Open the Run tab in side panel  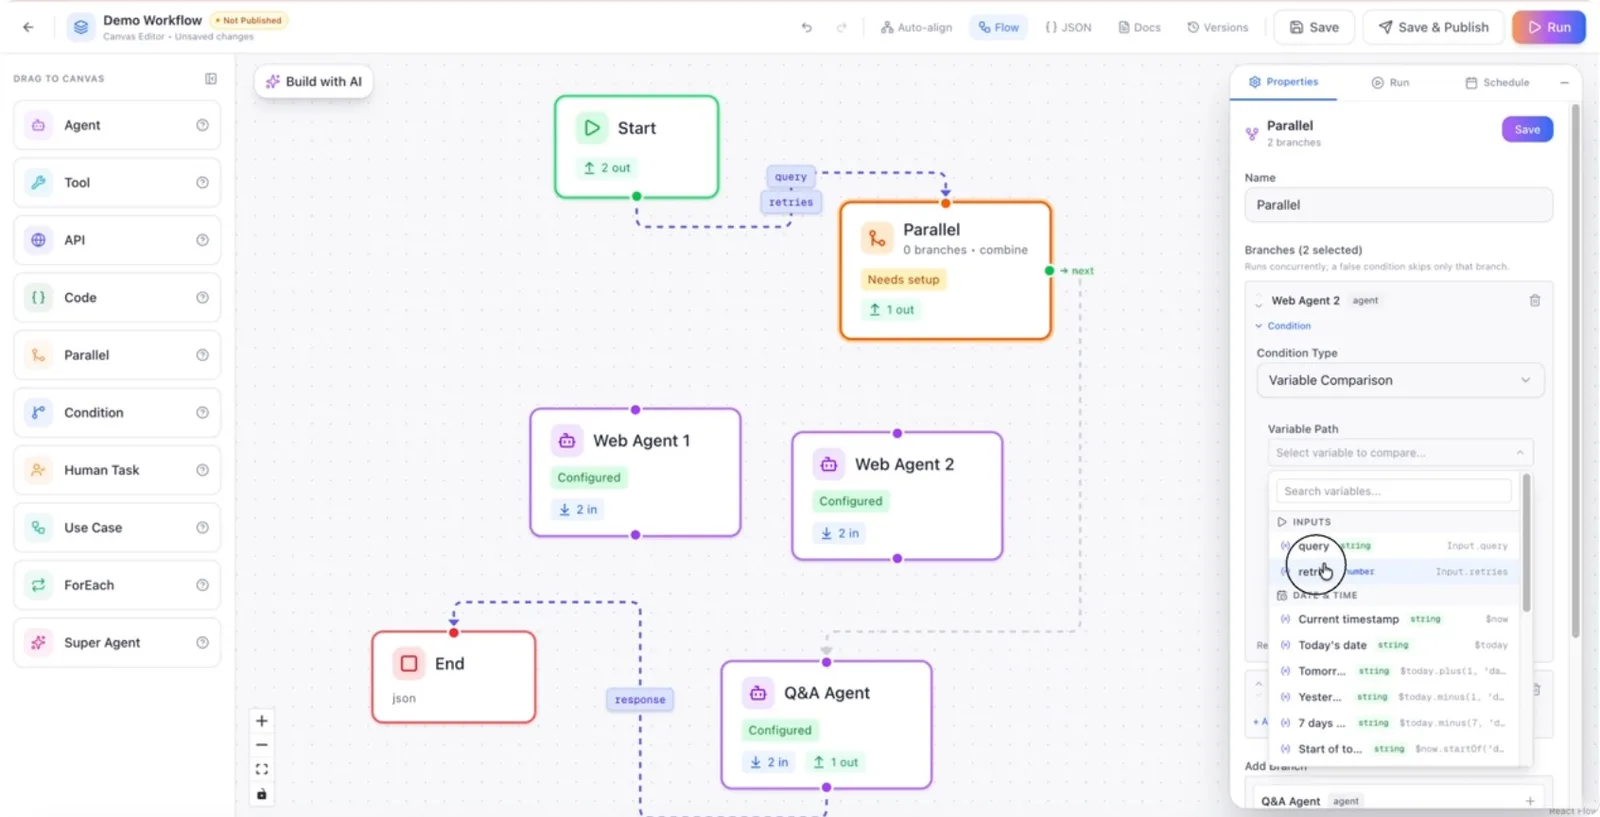click(1390, 82)
